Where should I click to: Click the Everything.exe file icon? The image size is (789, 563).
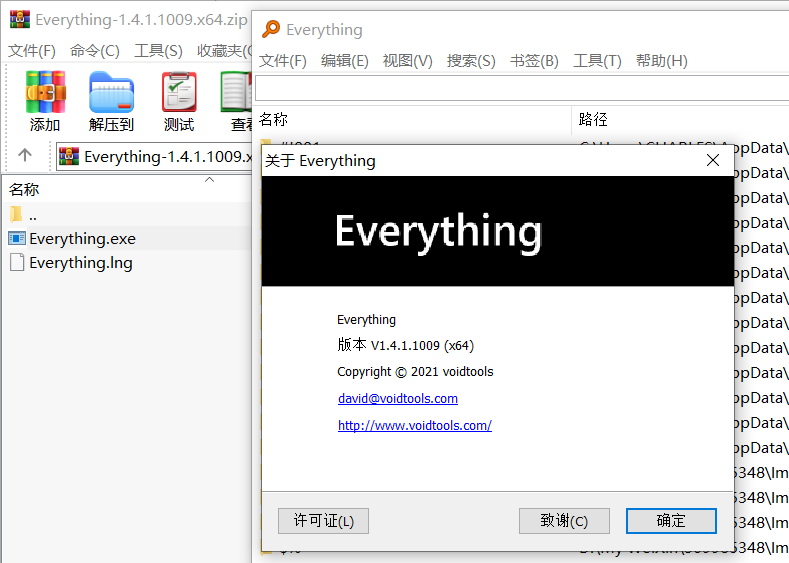tap(17, 238)
